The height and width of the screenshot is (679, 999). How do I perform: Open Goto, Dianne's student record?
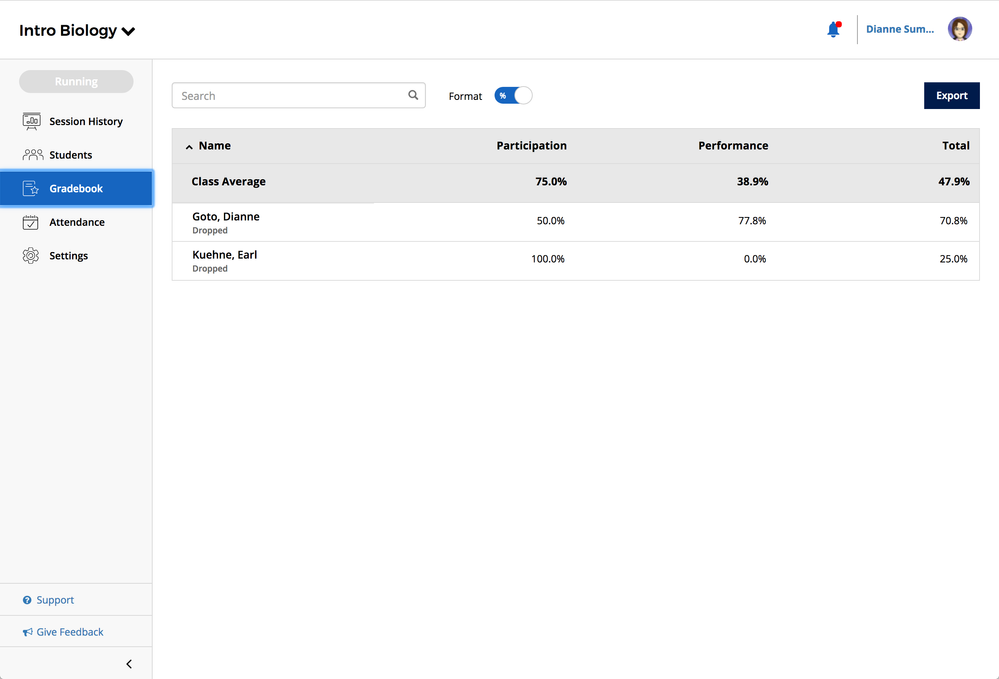tap(226, 217)
